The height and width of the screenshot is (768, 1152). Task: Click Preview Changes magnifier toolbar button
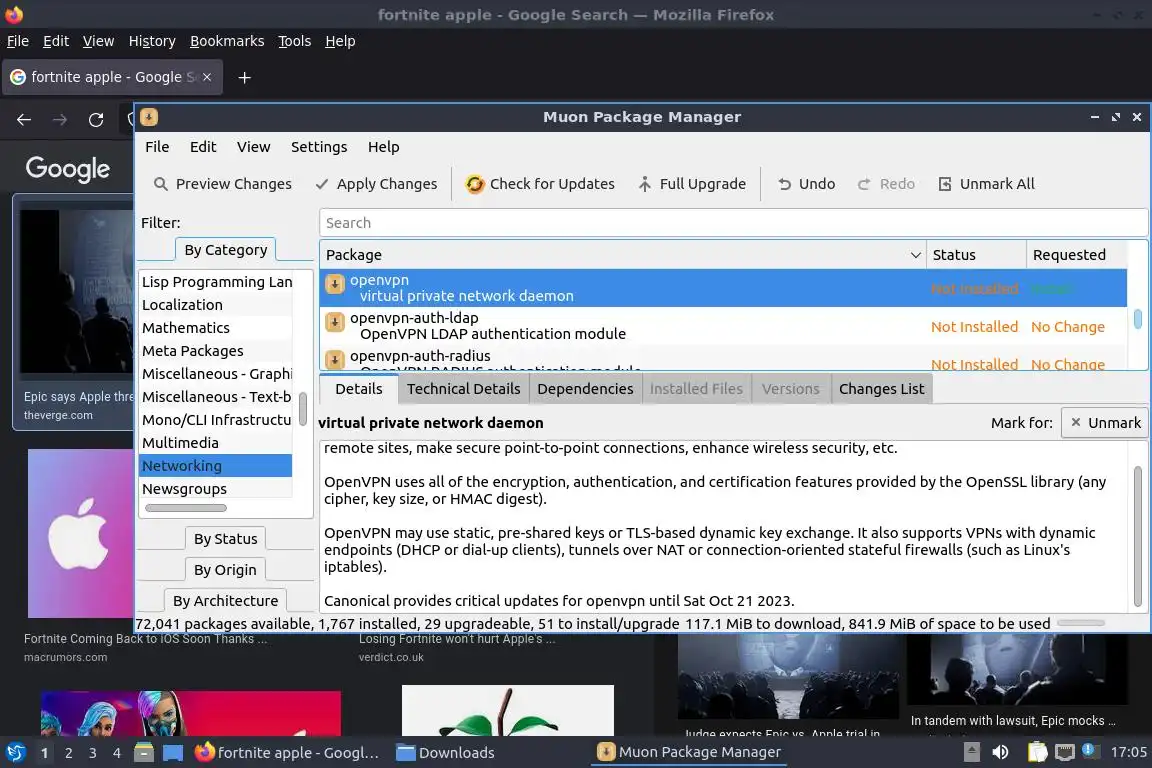point(222,184)
